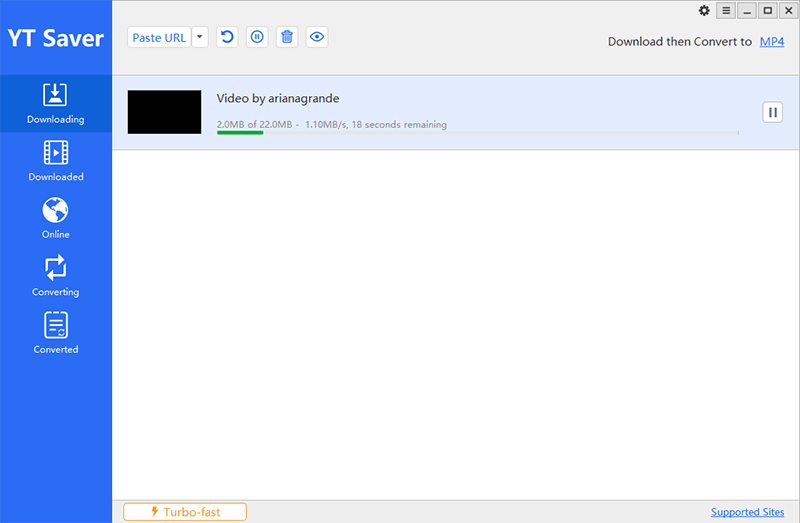Click the YT Saver logo
The width and height of the screenshot is (800, 523).
[x=56, y=38]
